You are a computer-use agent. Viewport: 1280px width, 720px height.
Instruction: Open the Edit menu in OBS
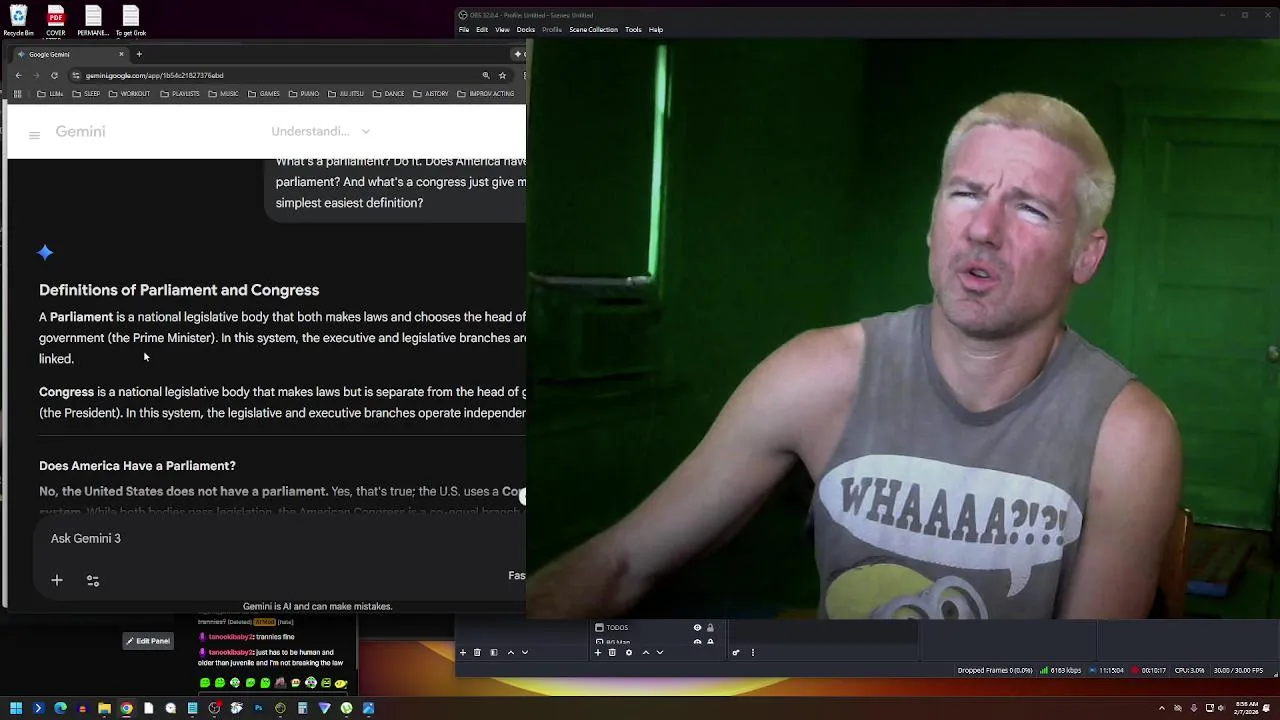[x=482, y=30]
